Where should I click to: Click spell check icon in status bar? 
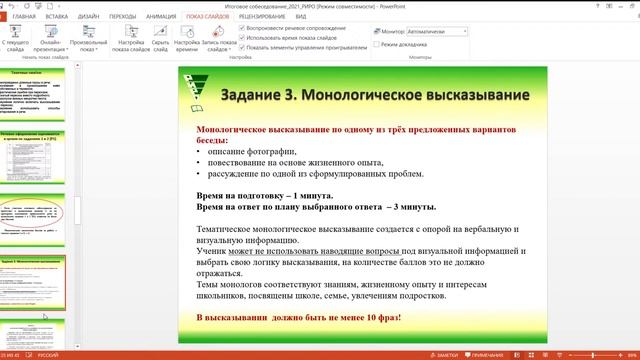point(29,356)
